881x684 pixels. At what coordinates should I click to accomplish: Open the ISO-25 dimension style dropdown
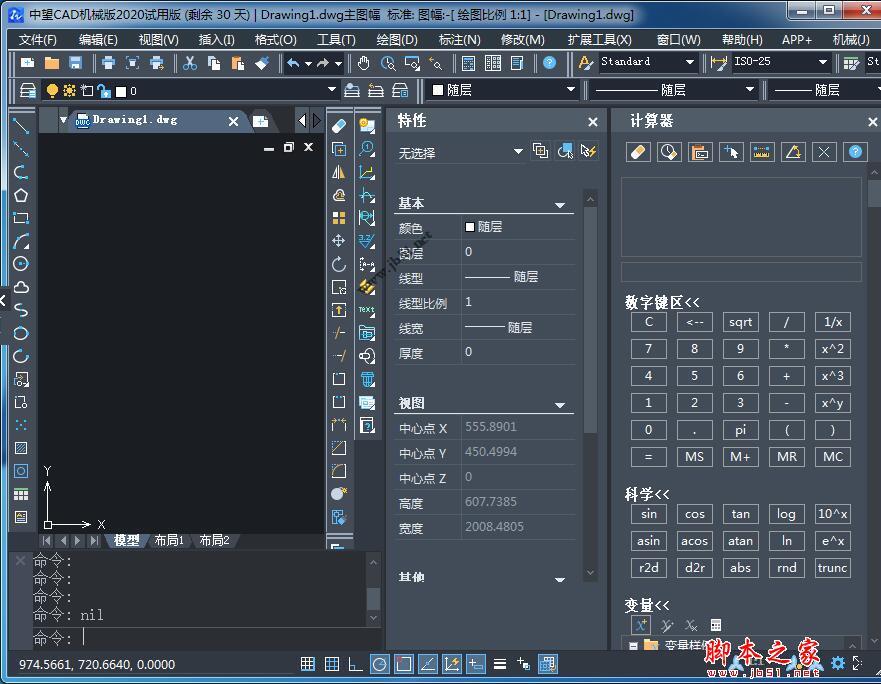click(823, 62)
